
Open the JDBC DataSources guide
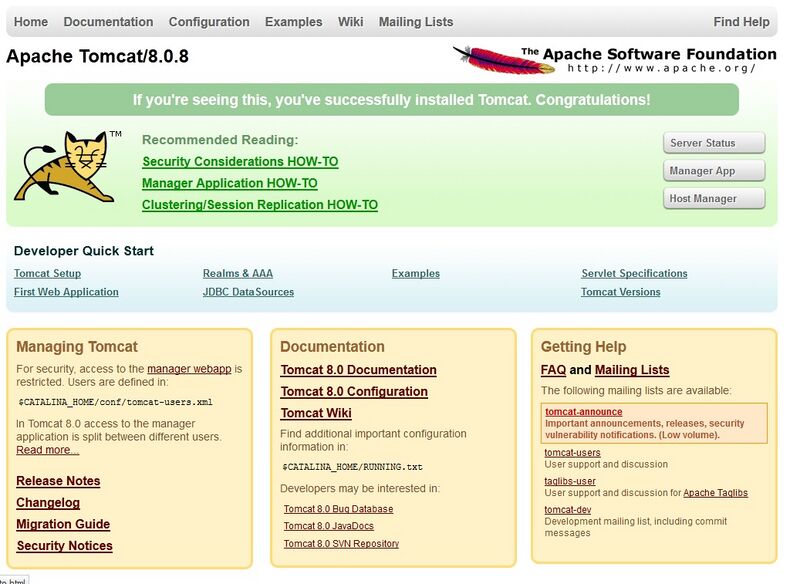tap(248, 291)
